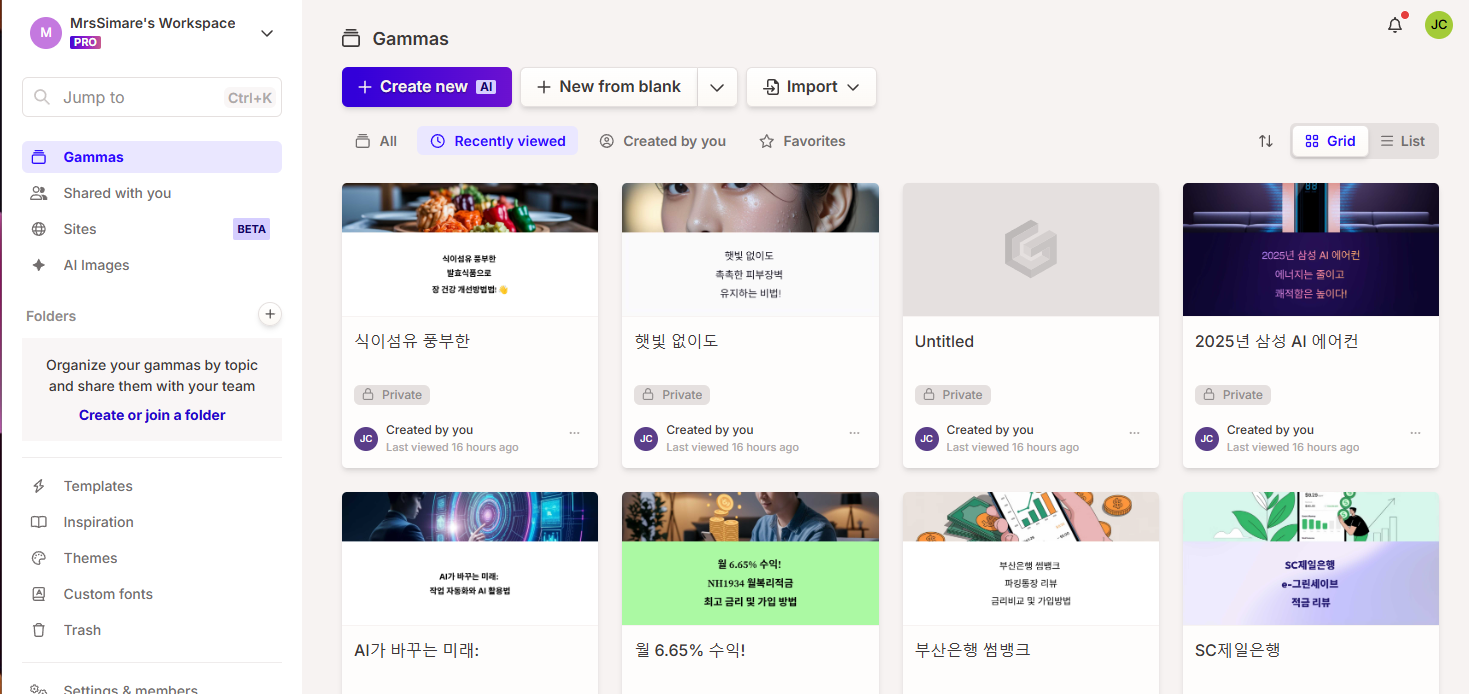The width and height of the screenshot is (1469, 694).
Task: Open Gammas in the sidebar
Action: click(x=152, y=157)
